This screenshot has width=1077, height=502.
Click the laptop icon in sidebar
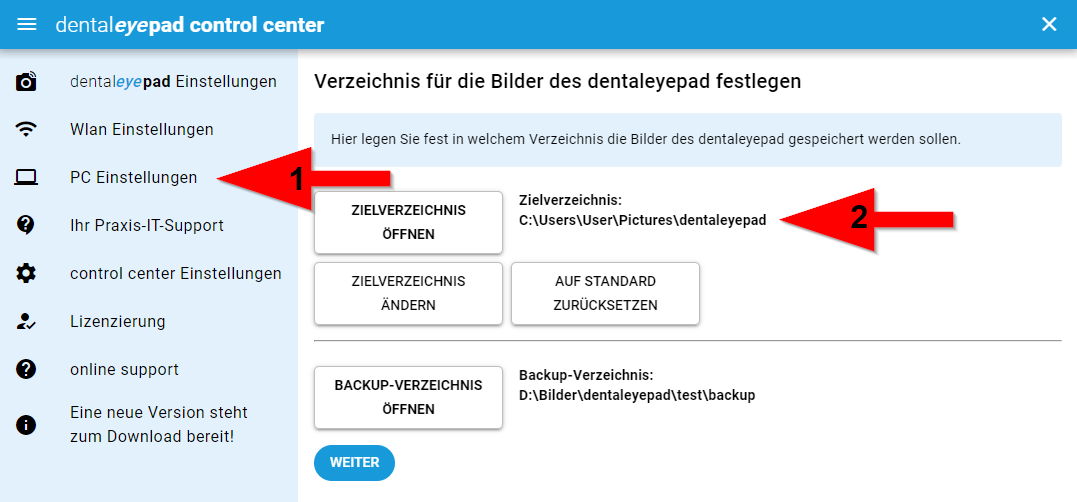tap(26, 178)
